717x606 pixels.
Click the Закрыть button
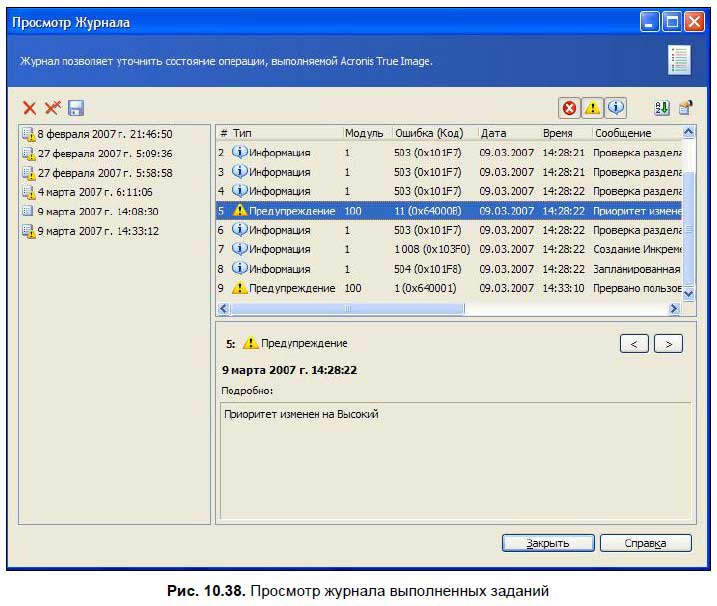tap(548, 543)
